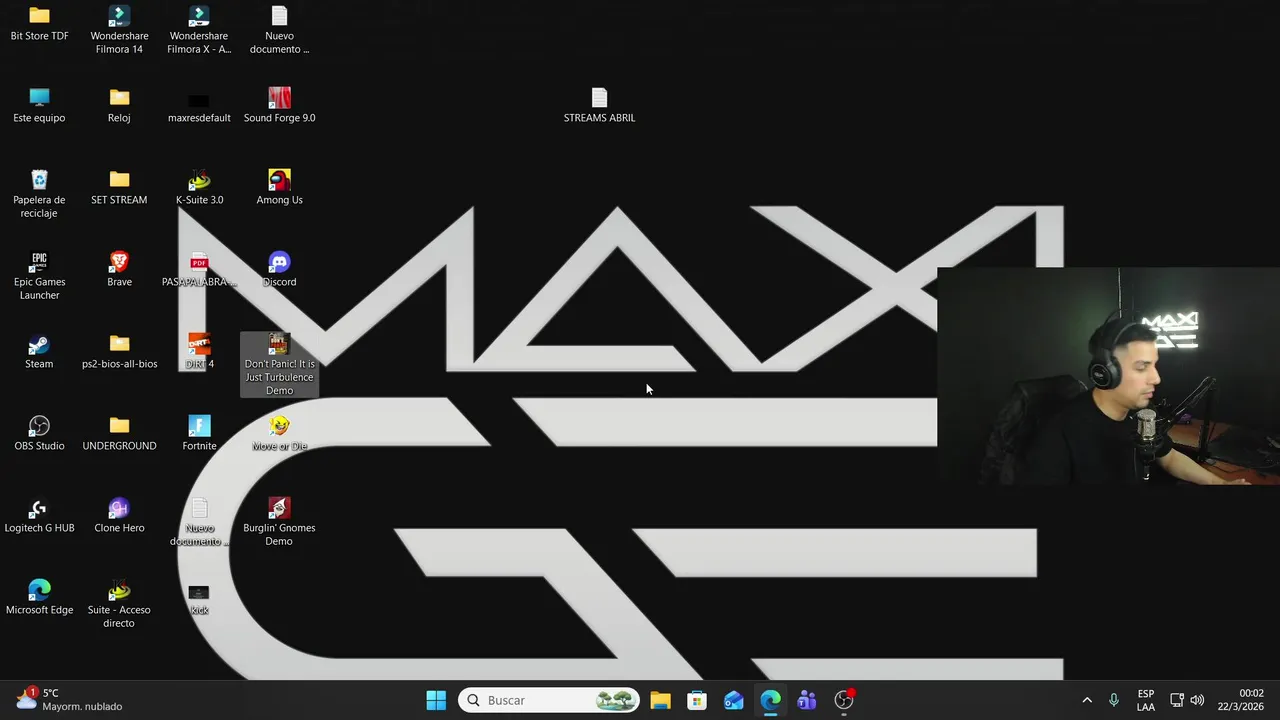This screenshot has height=720, width=1280.
Task: Open Microsoft Teams from the taskbar
Action: (807, 700)
